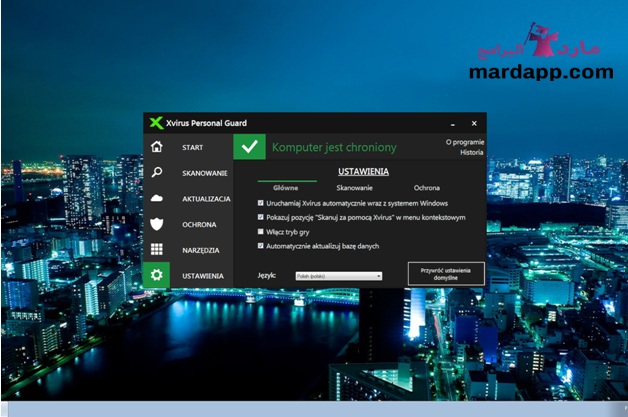Screen dimensions: 628x417
Task: Click the Aktualizacja cloud icon
Action: [x=157, y=198]
